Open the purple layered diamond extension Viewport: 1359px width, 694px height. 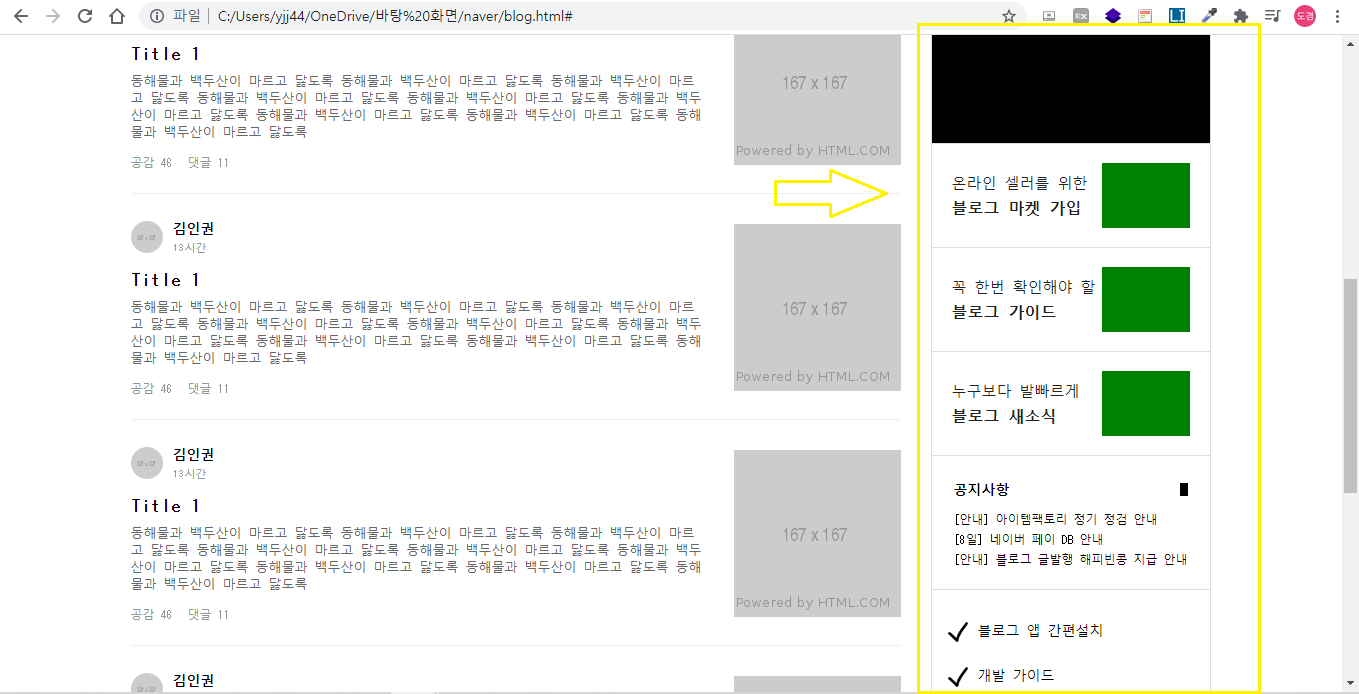1113,16
